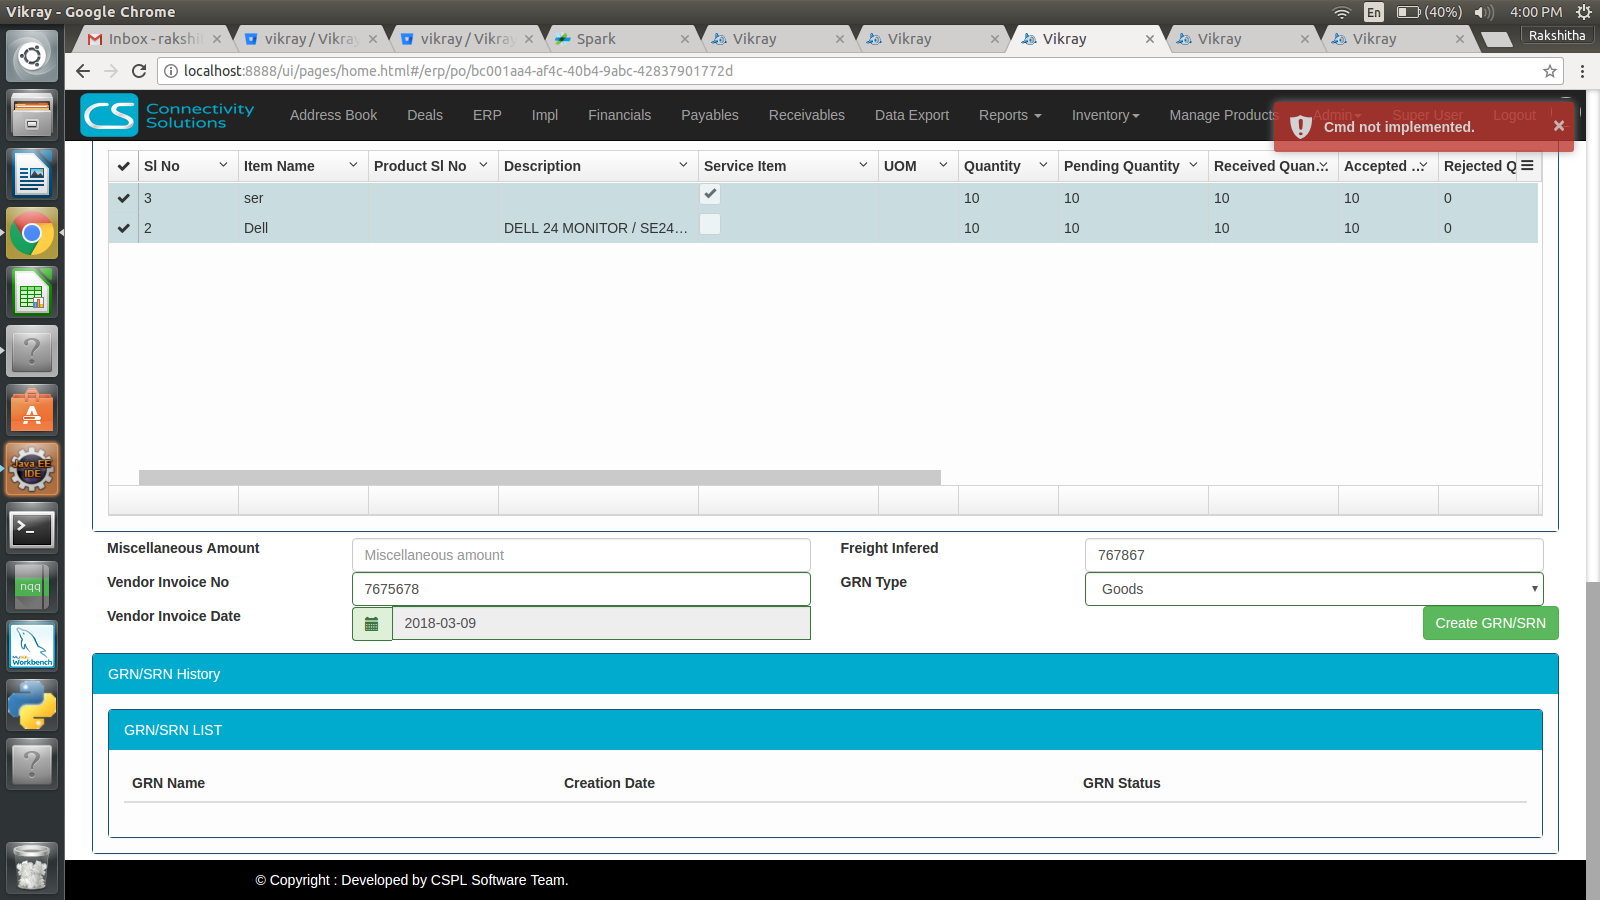Screen dimensions: 1600x900
Task: Close the 'Cmd not implemented' alert
Action: coord(1558,126)
